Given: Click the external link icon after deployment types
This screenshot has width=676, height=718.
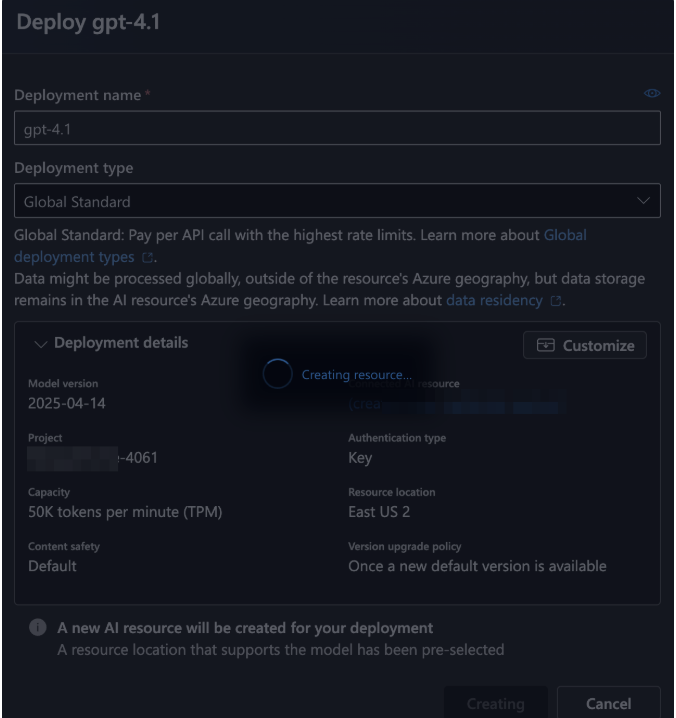Looking at the screenshot, I should [x=147, y=258].
